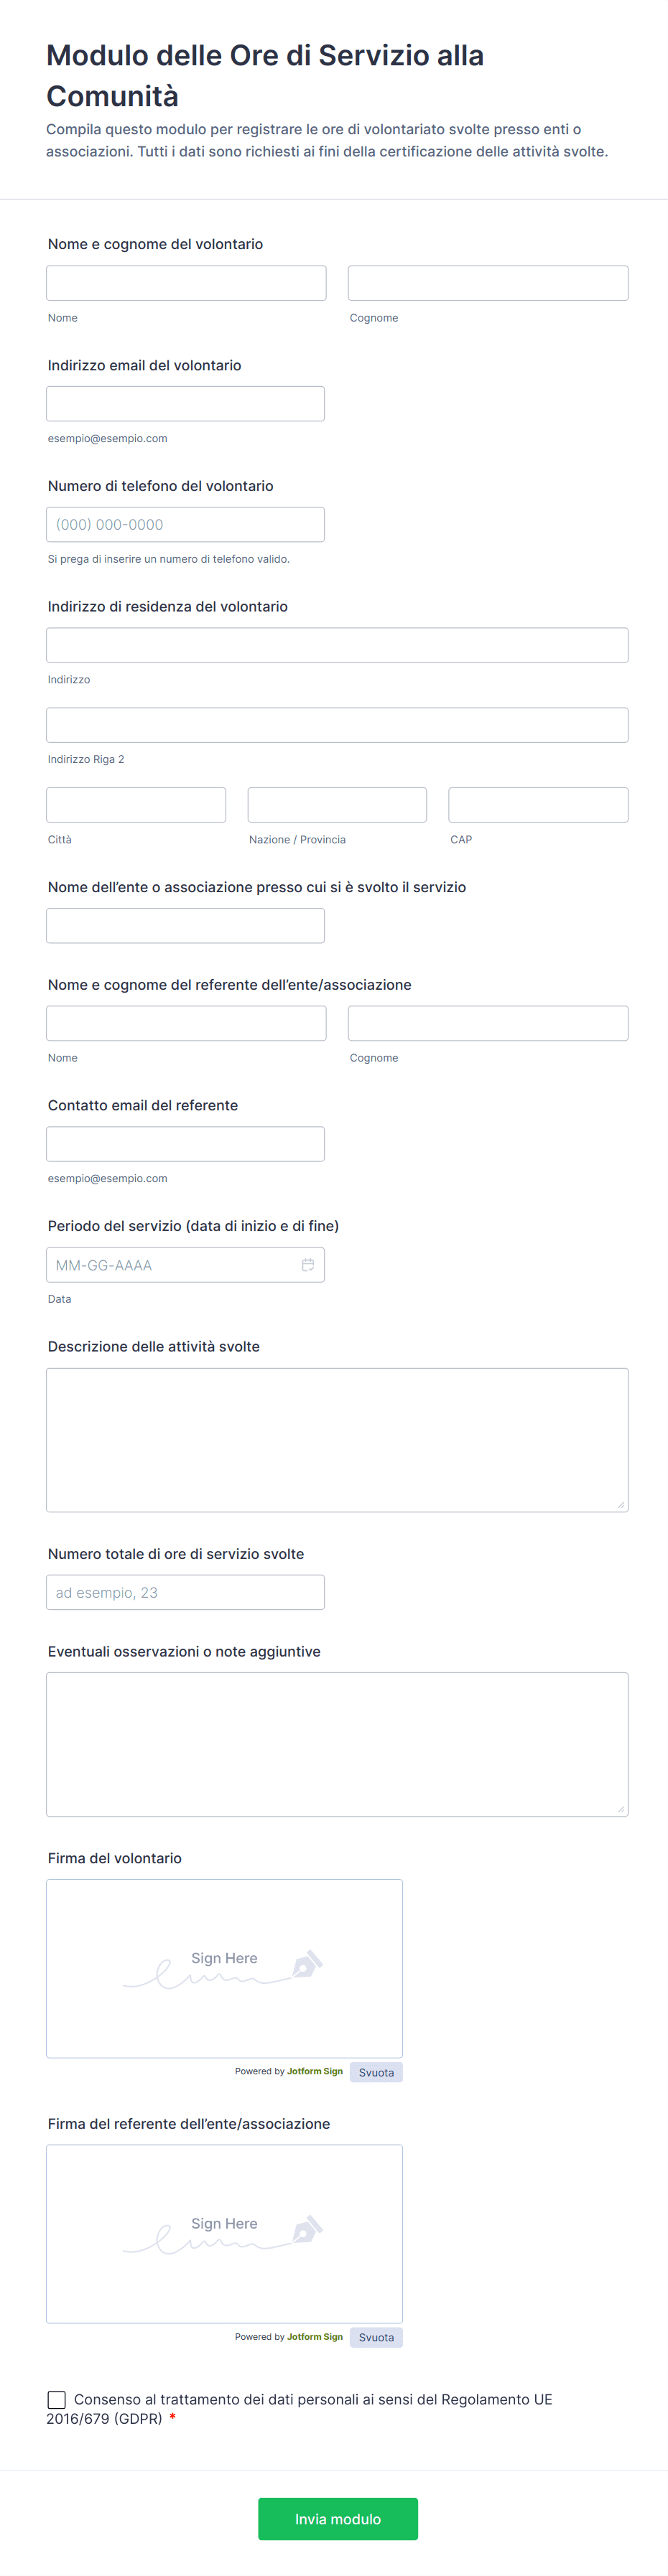Screen dimensions: 668x2576
Task: Tick the GDPR consent checkbox
Action: (57, 2399)
